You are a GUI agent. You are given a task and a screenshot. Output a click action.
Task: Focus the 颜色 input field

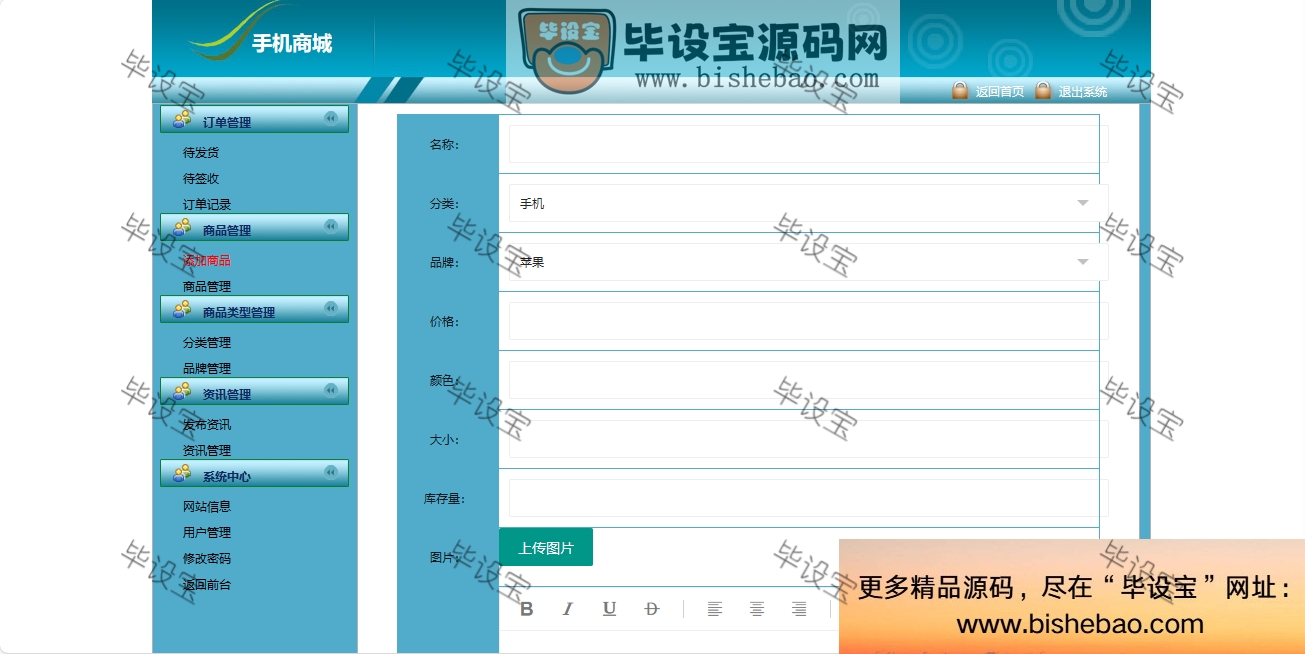pos(808,380)
